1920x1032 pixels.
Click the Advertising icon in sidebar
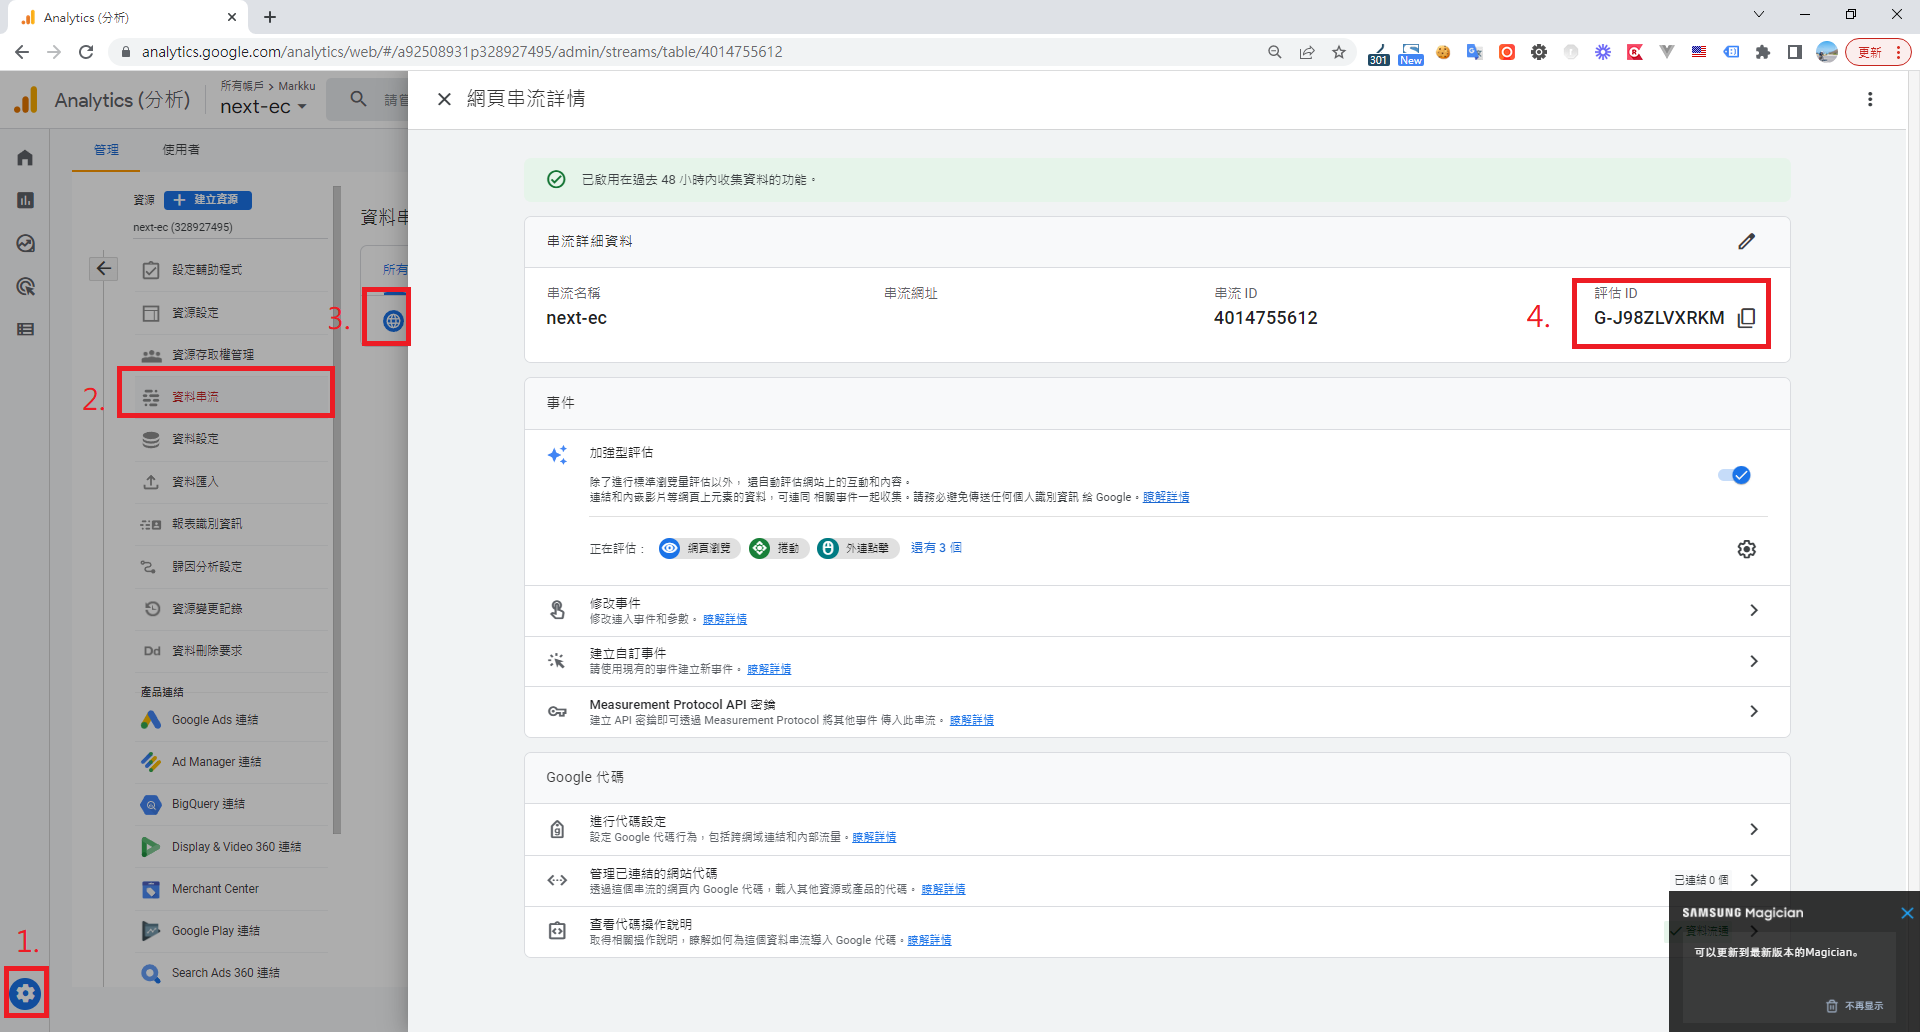click(x=26, y=287)
